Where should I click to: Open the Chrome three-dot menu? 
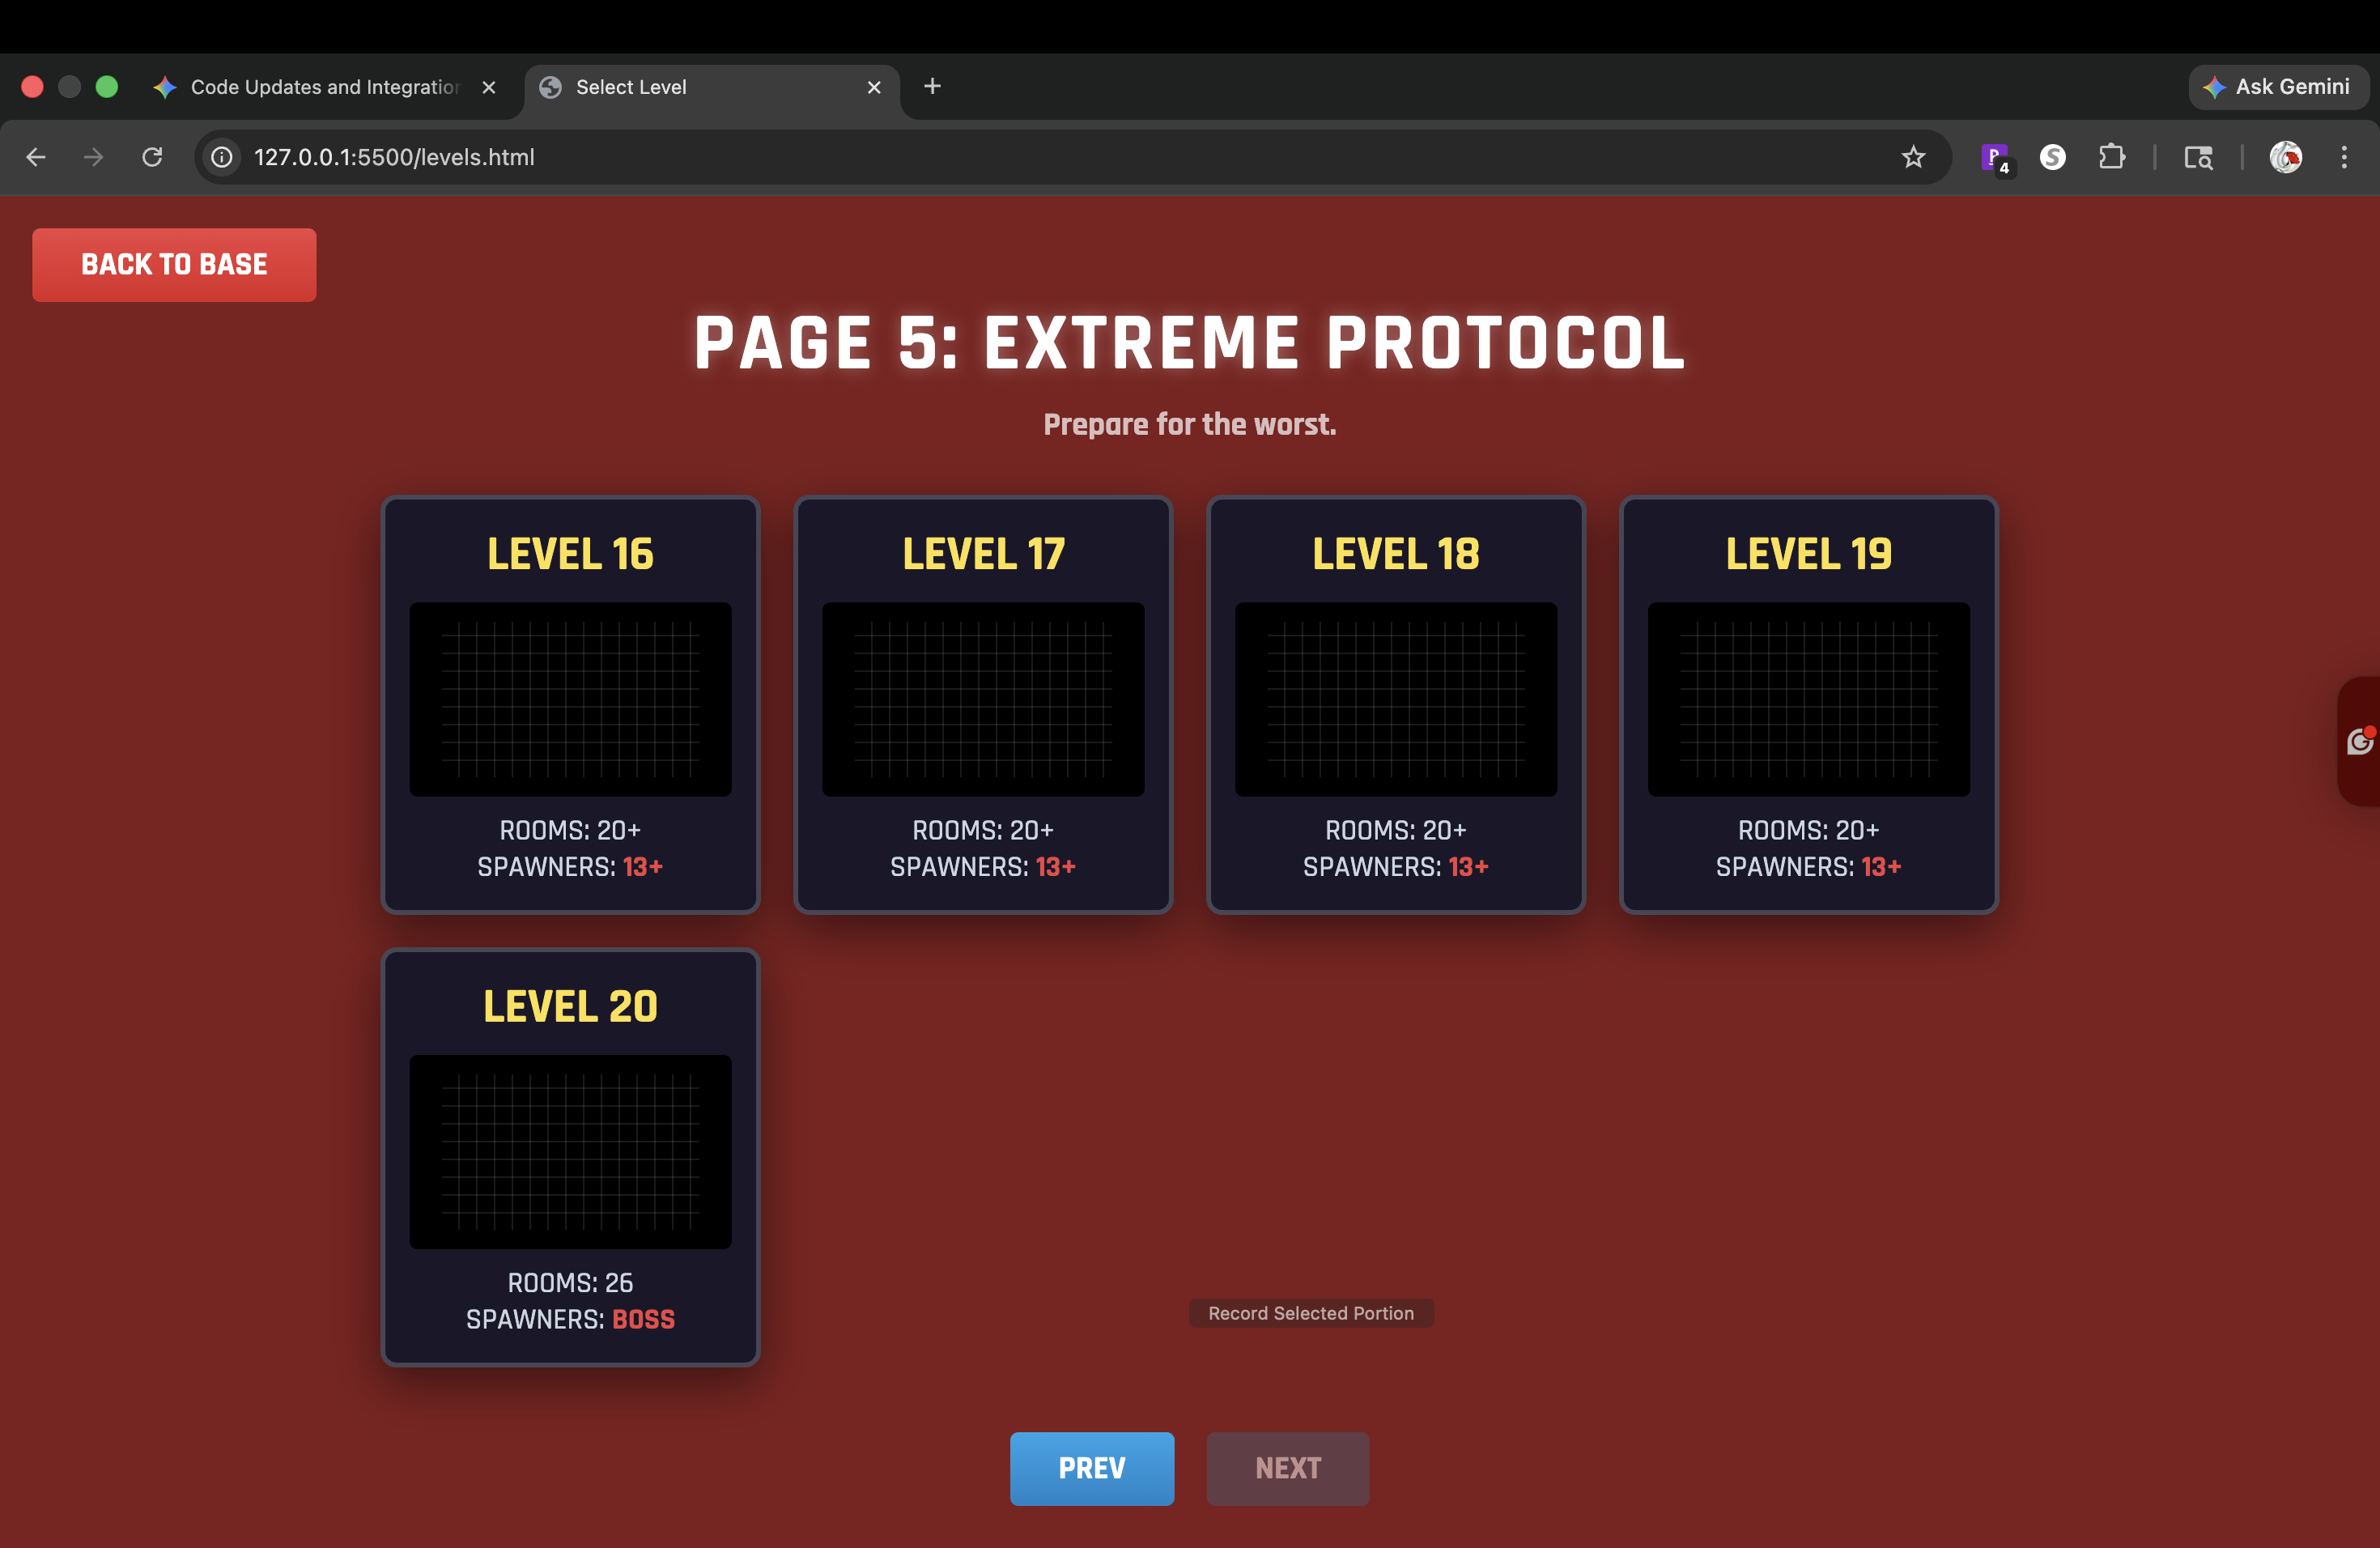2343,157
